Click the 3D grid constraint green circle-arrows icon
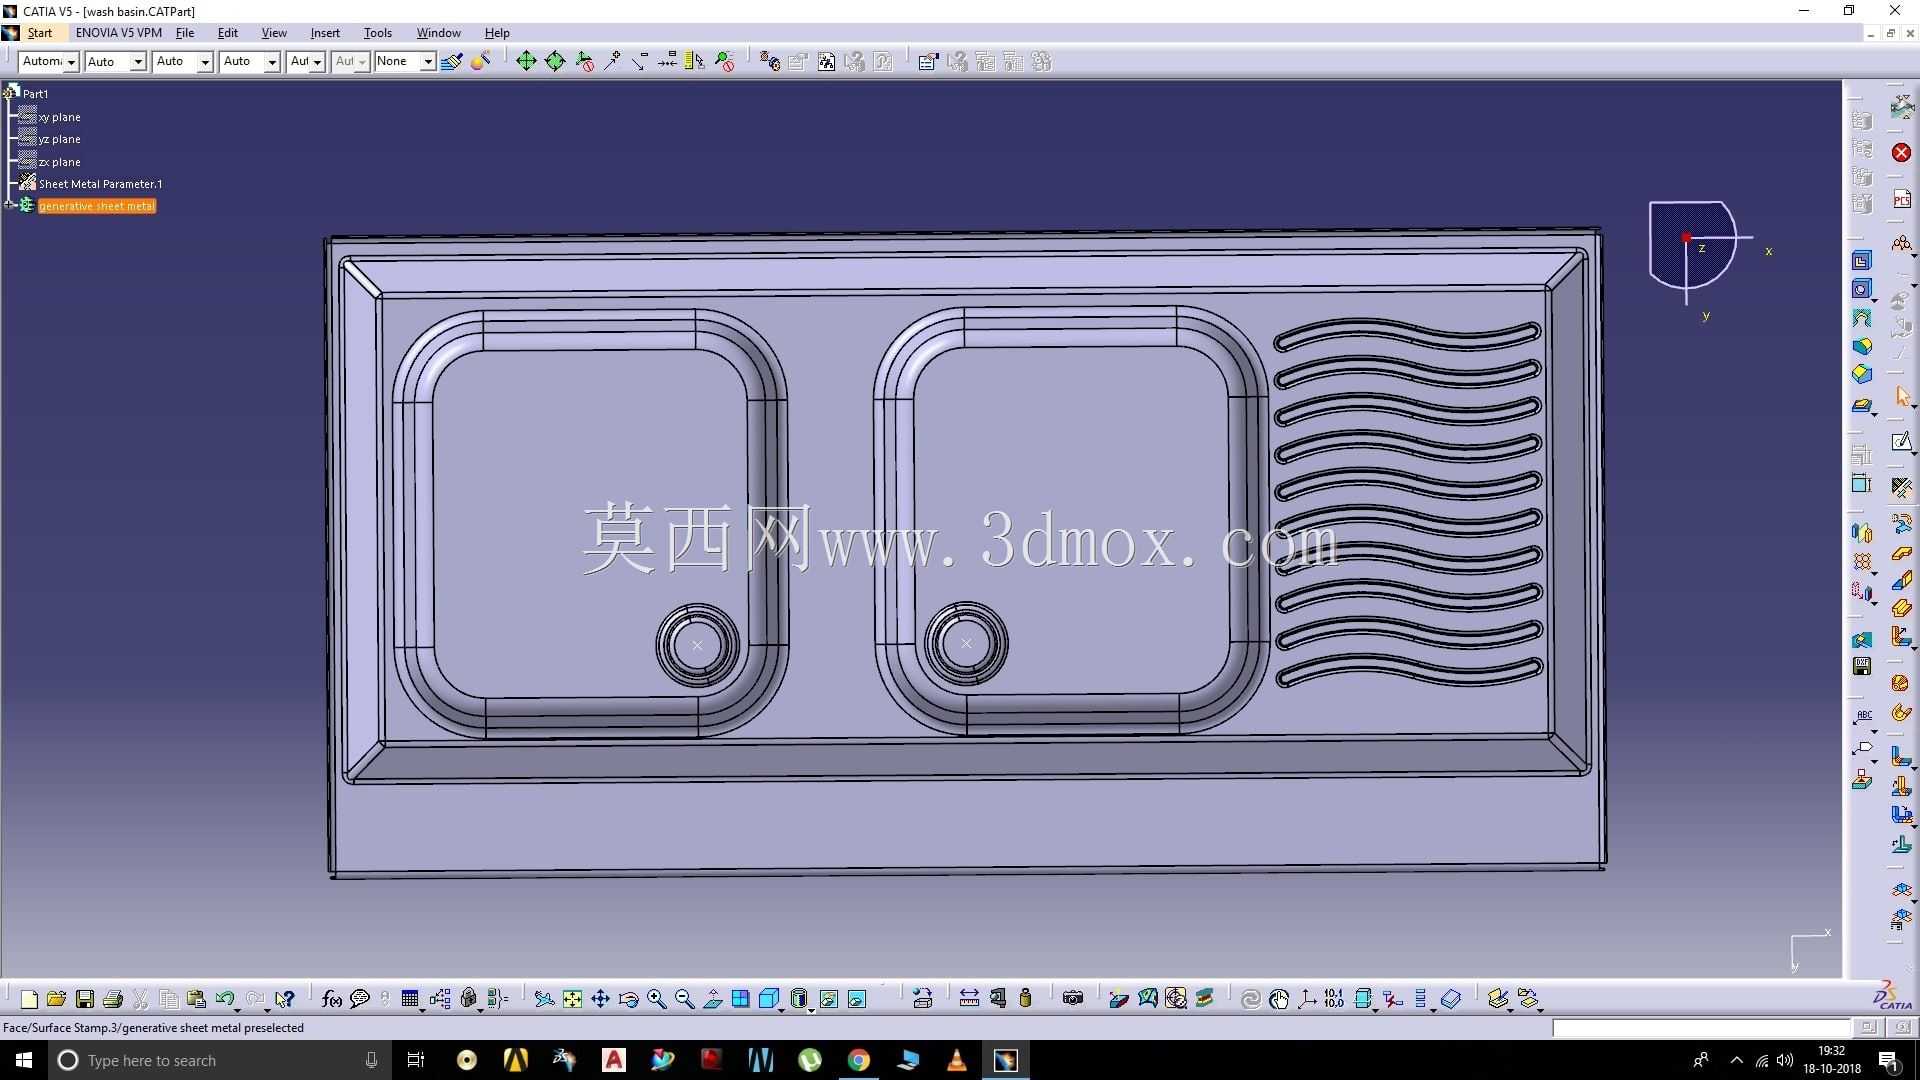The width and height of the screenshot is (1920, 1080). [x=555, y=62]
